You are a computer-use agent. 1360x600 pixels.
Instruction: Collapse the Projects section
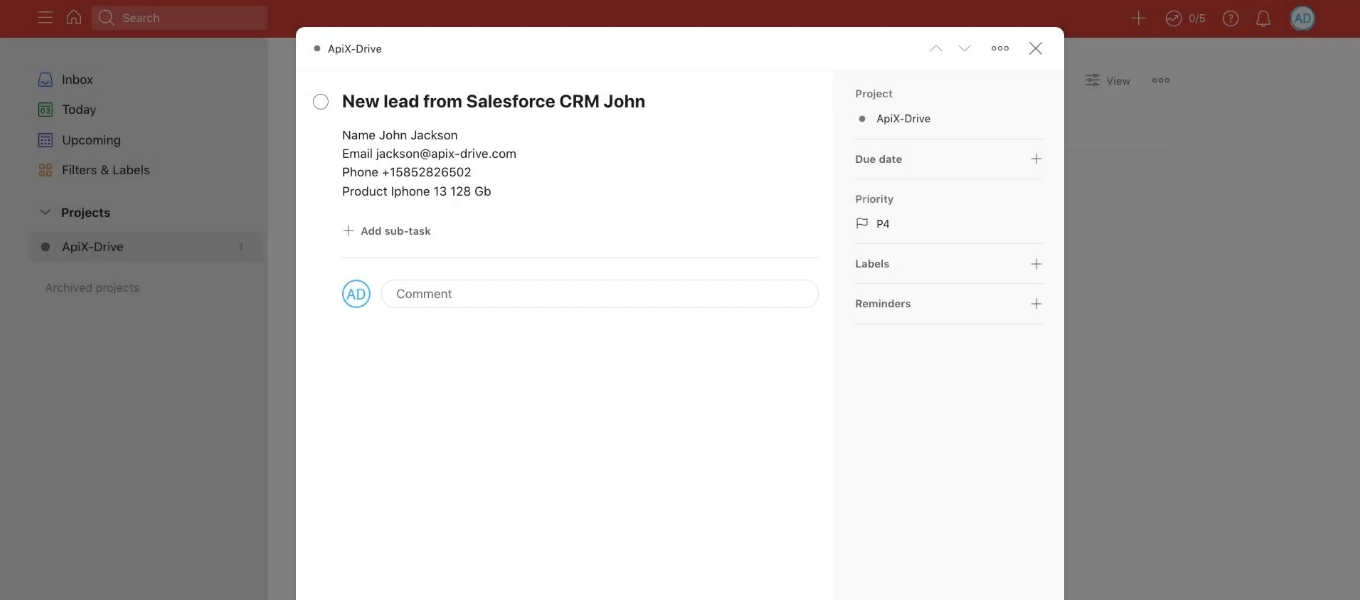pyautogui.click(x=44, y=212)
